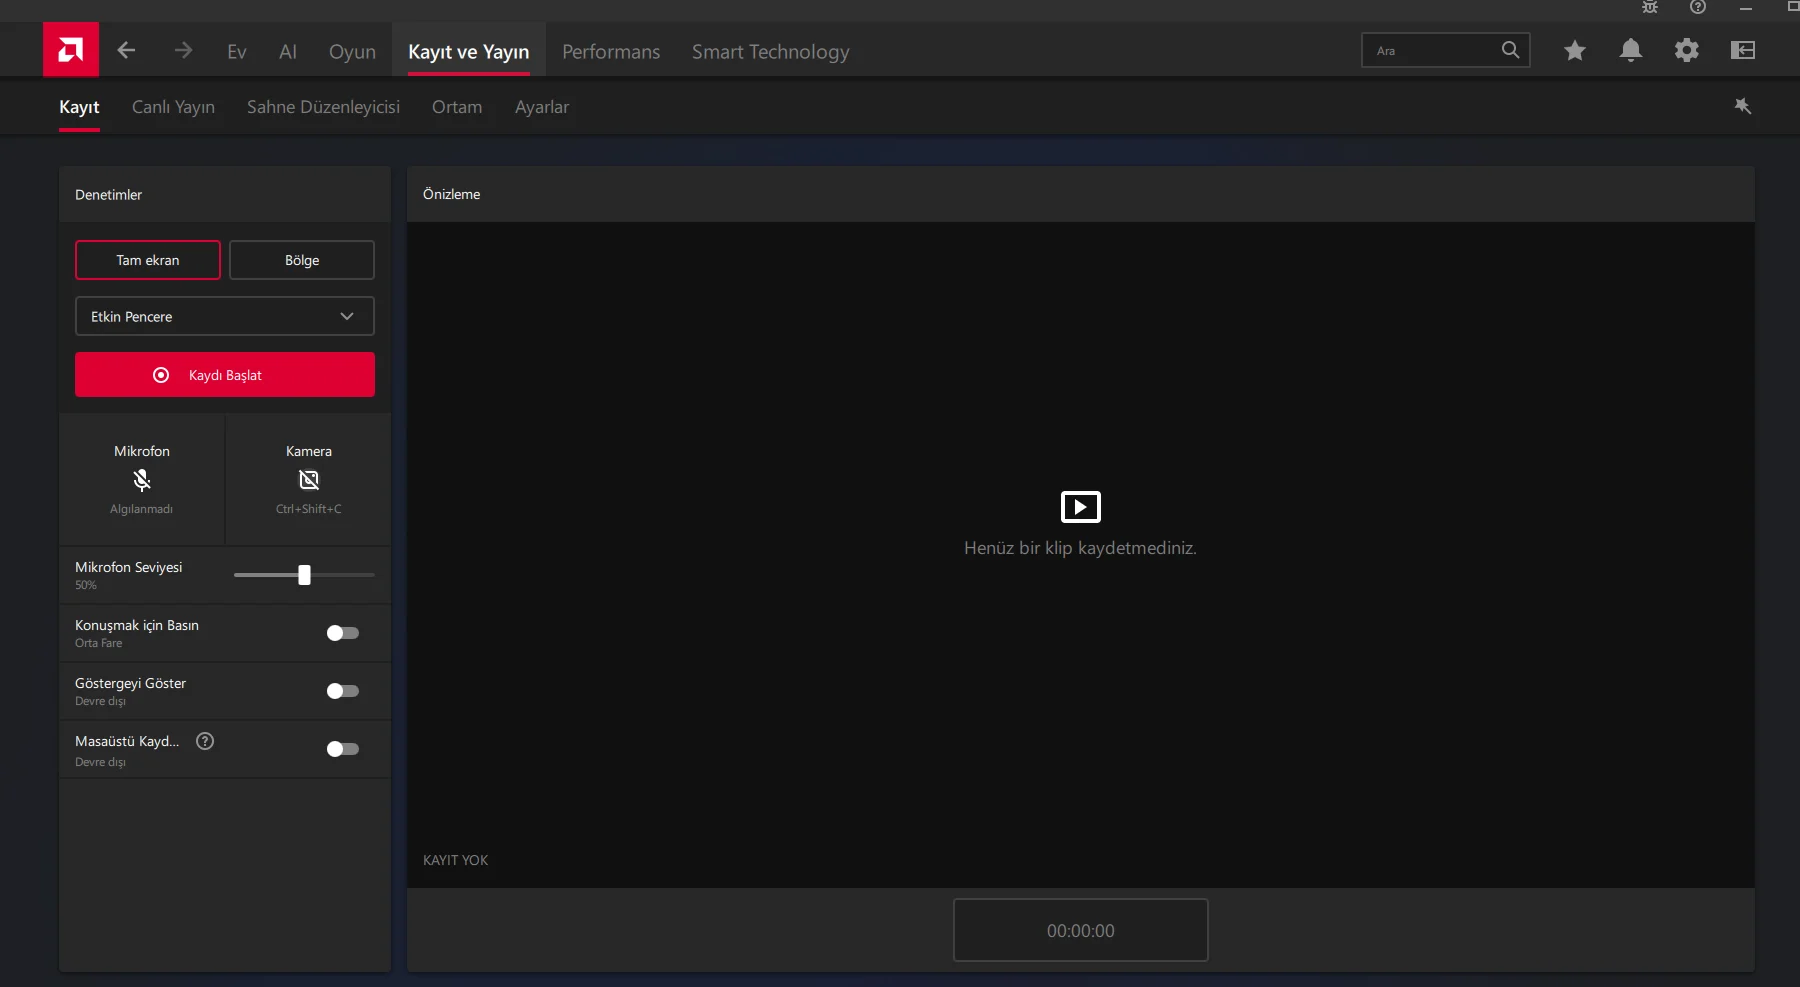1800x987 pixels.
Task: Click the disabled camera icon
Action: point(309,480)
